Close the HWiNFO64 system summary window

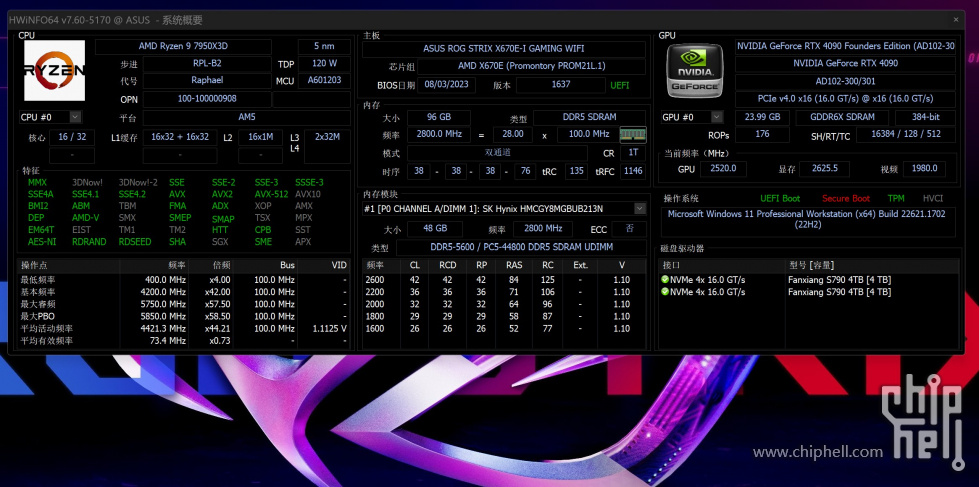point(955,19)
